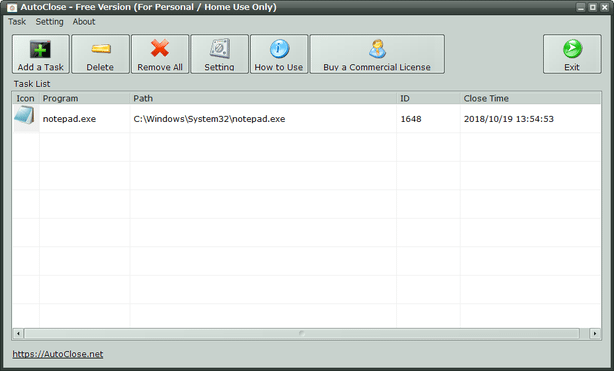Click the right arrow of horizontal scrollbar

595,334
